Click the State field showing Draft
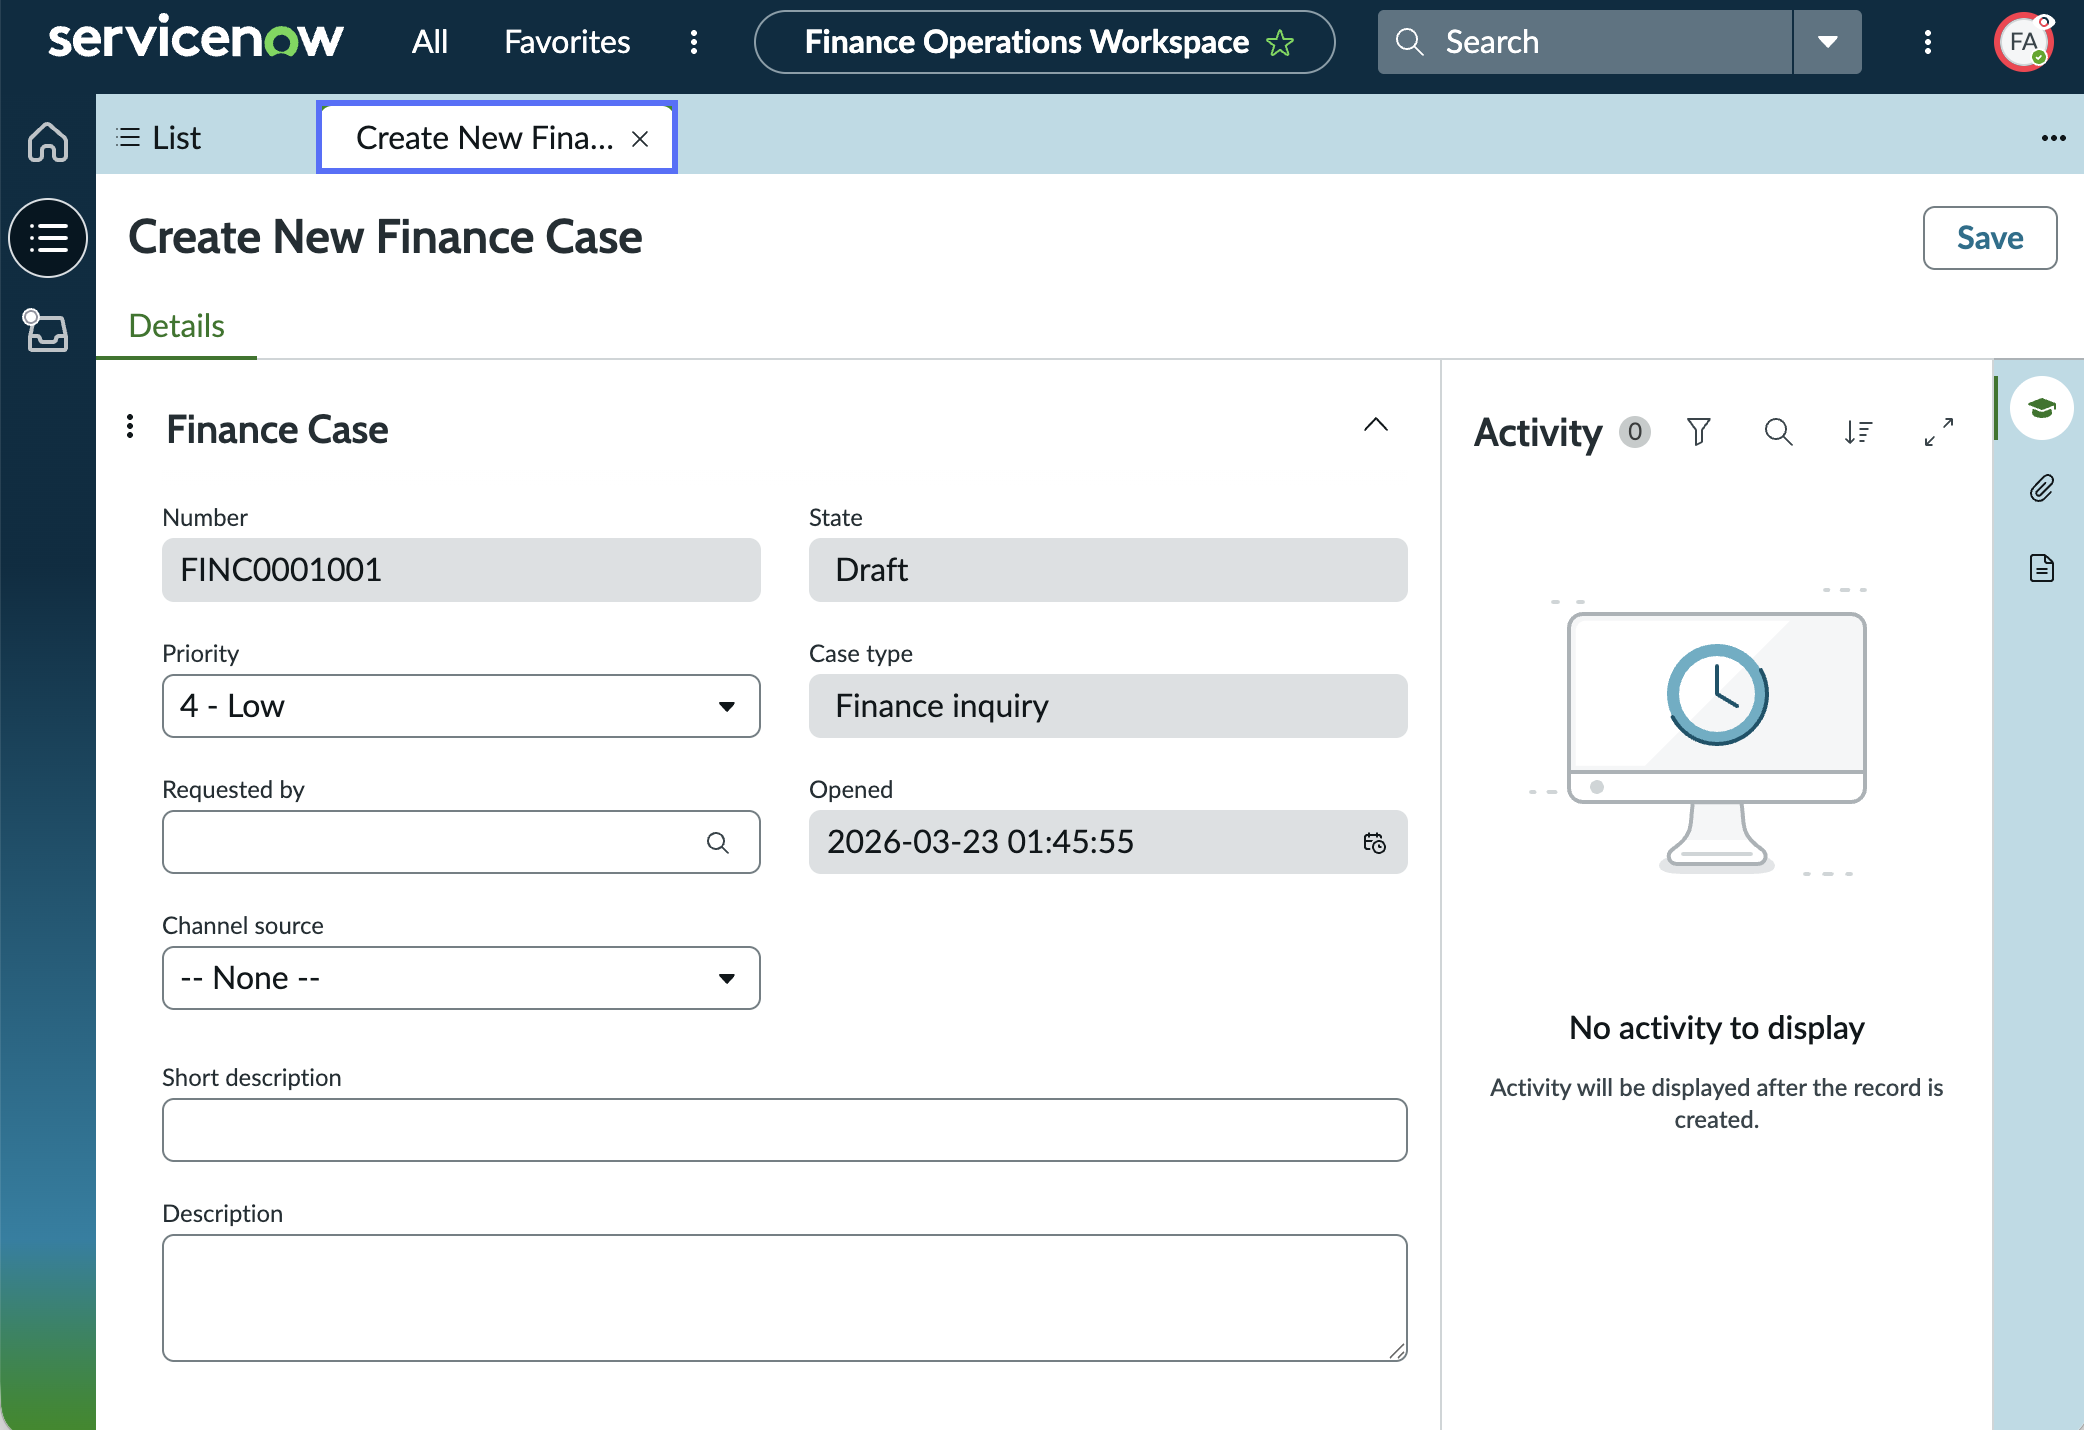This screenshot has width=2084, height=1430. coord(1108,570)
